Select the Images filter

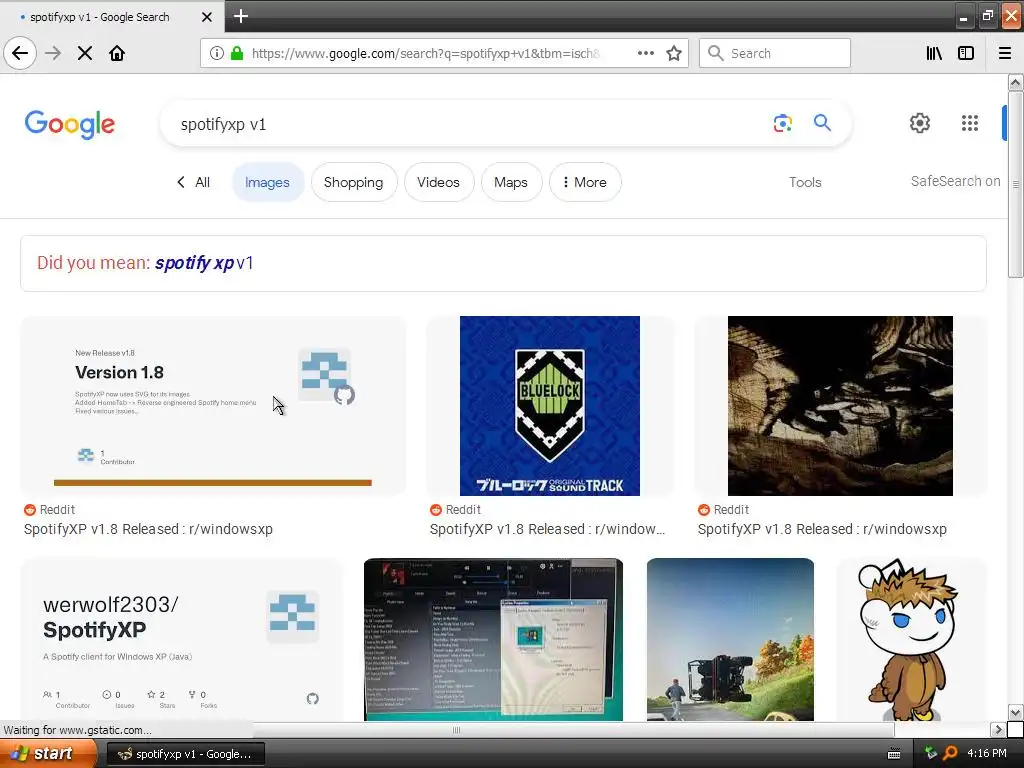pyautogui.click(x=267, y=182)
